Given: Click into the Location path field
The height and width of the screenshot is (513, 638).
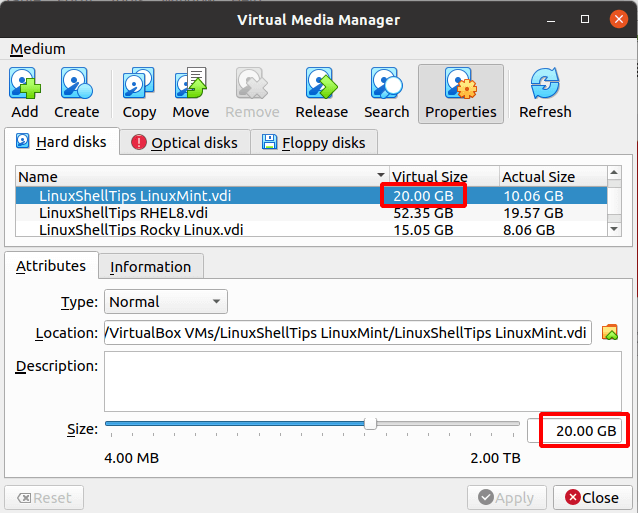Looking at the screenshot, I should coord(347,333).
